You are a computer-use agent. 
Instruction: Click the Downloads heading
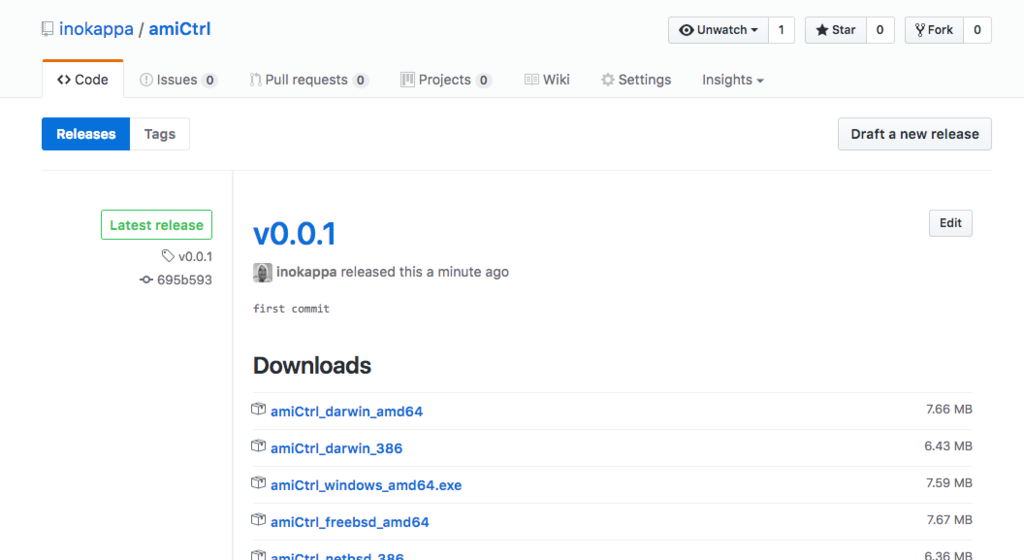coord(312,366)
